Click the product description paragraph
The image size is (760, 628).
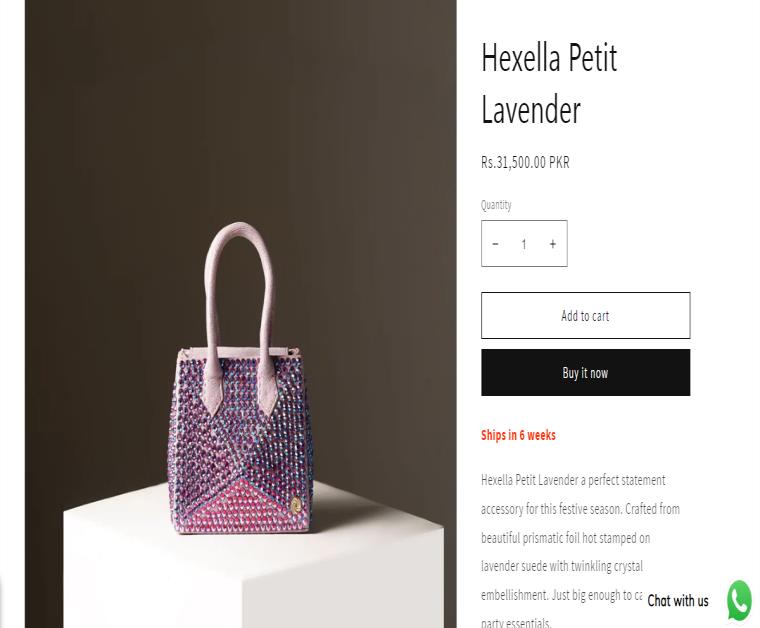click(580, 551)
